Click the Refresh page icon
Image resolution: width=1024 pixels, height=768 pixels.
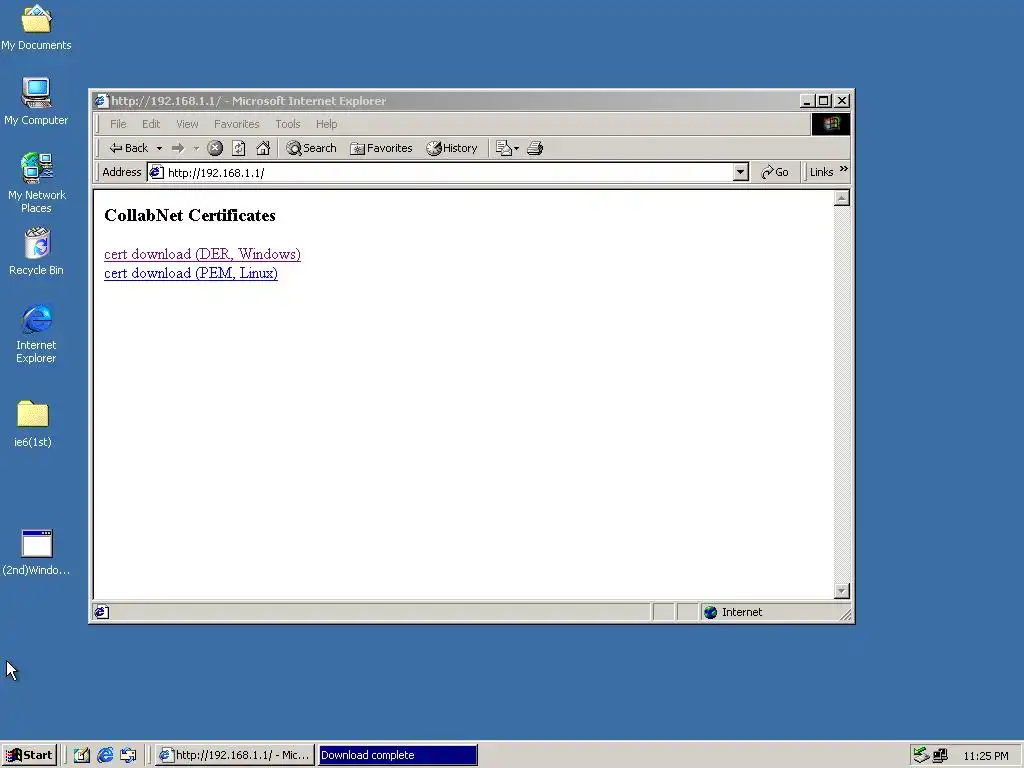tap(239, 148)
